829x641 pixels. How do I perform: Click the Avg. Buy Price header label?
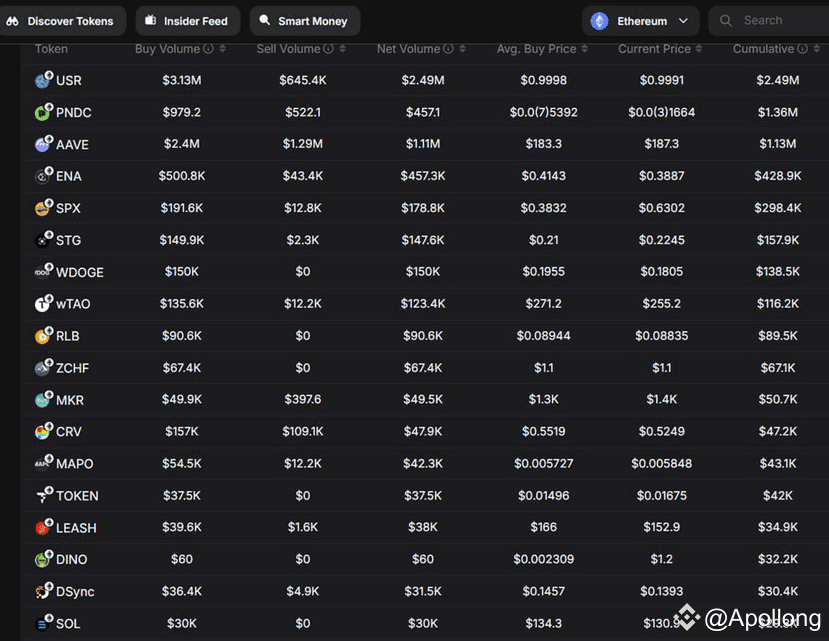point(536,49)
